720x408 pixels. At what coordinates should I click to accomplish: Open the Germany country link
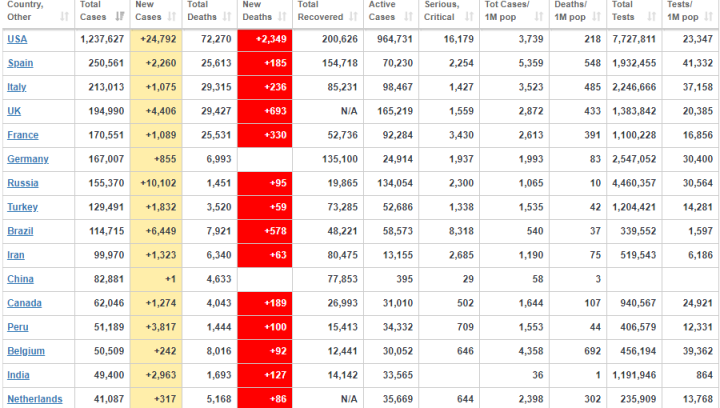(28, 159)
